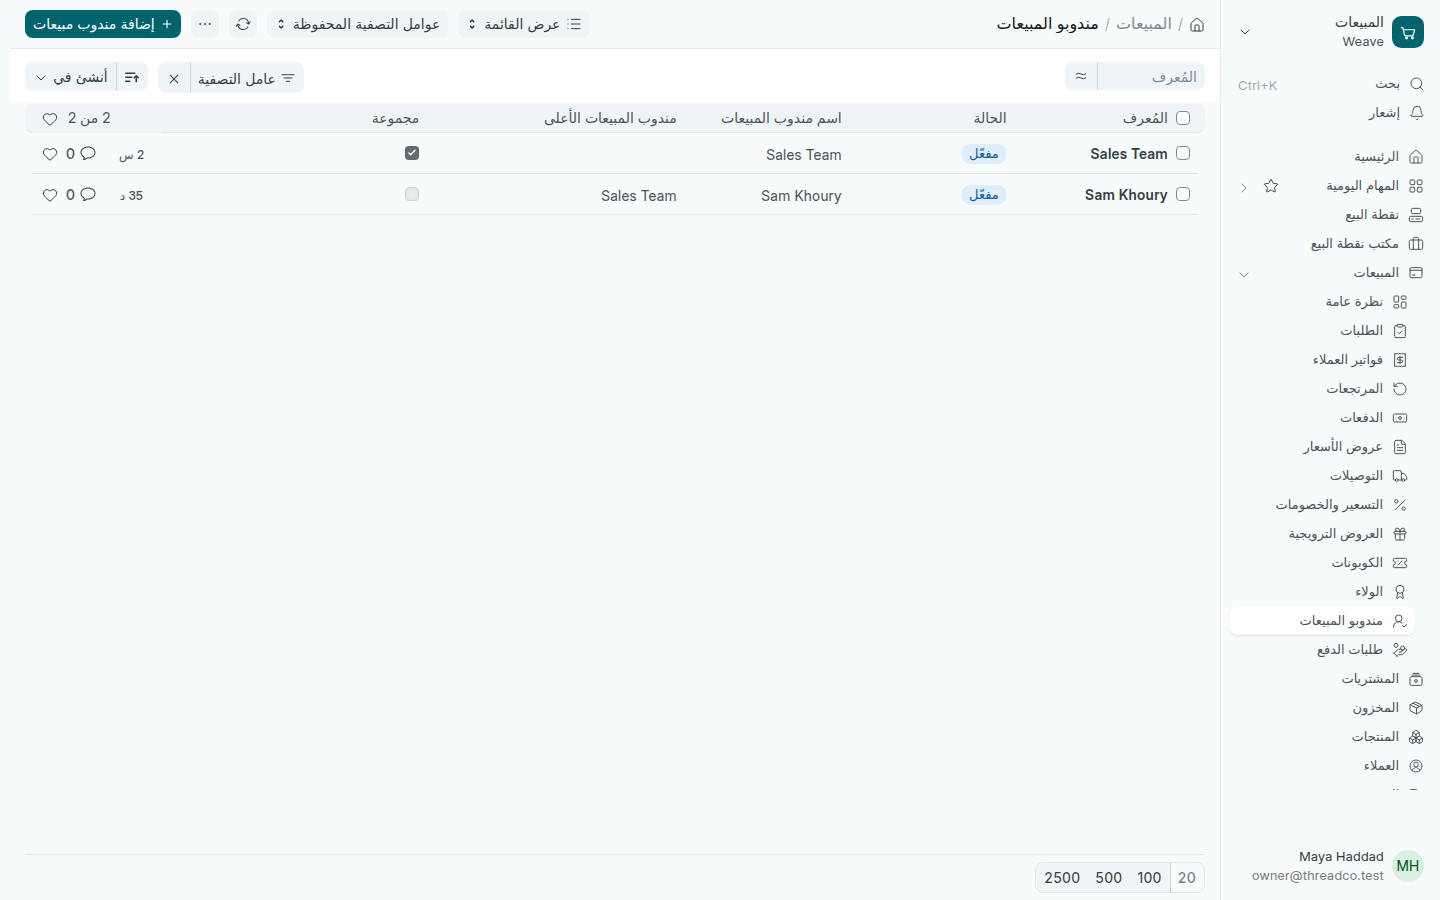Like the Sam Khoury row heart icon
Image resolution: width=1440 pixels, height=900 pixels.
(50, 195)
